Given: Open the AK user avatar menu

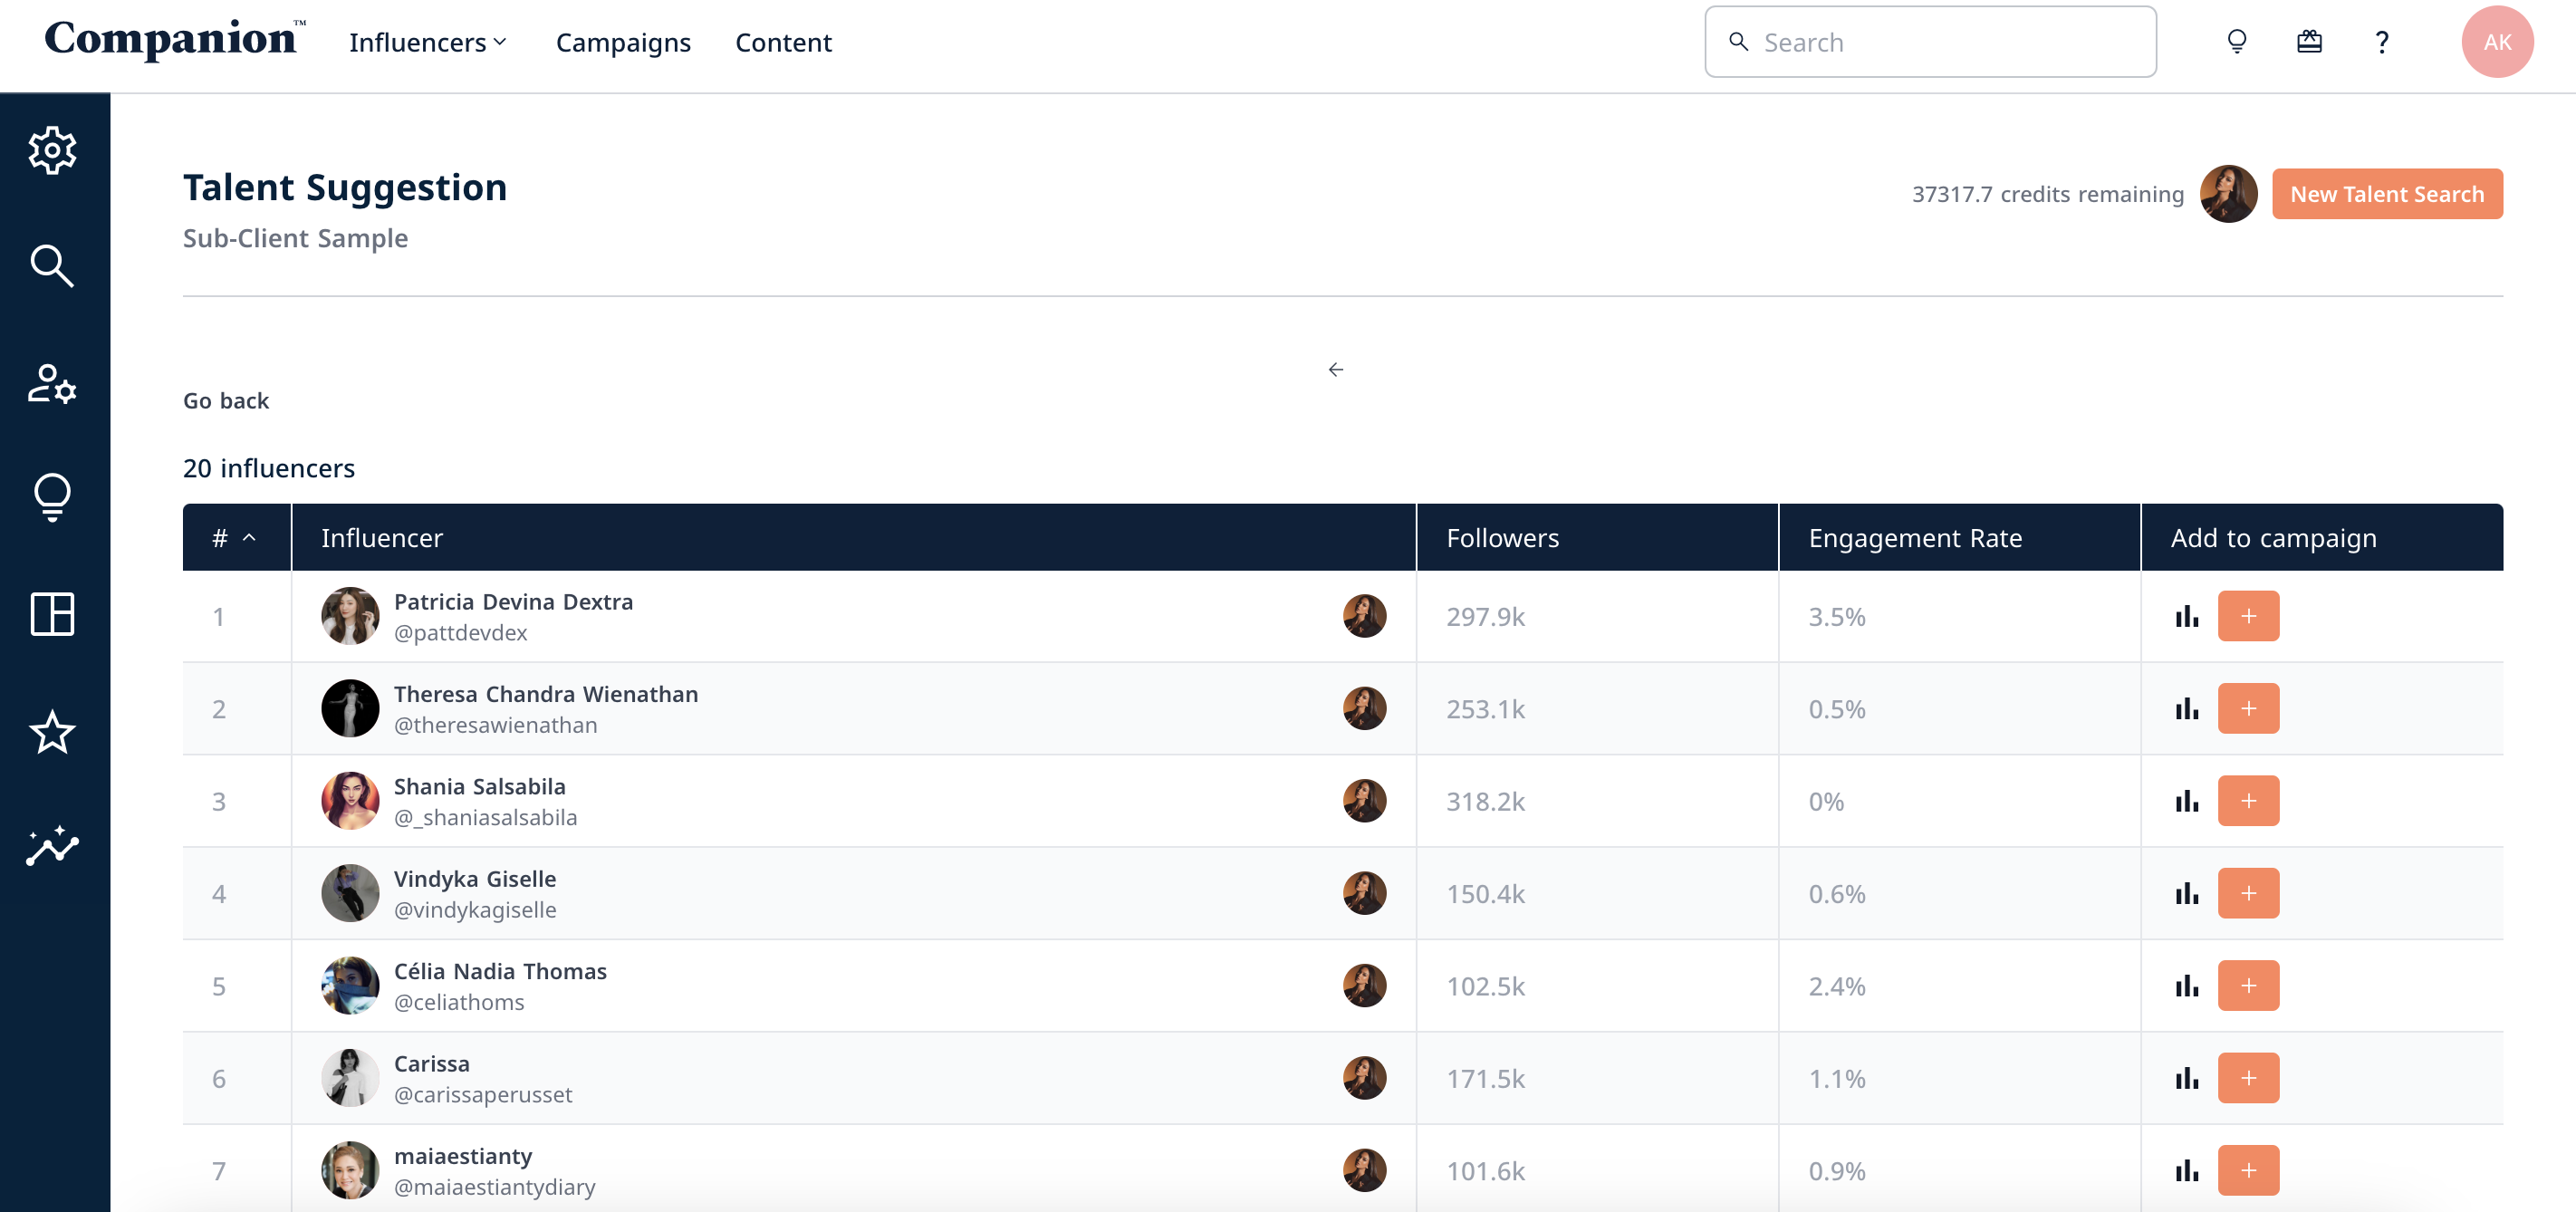Looking at the screenshot, I should click(2496, 42).
